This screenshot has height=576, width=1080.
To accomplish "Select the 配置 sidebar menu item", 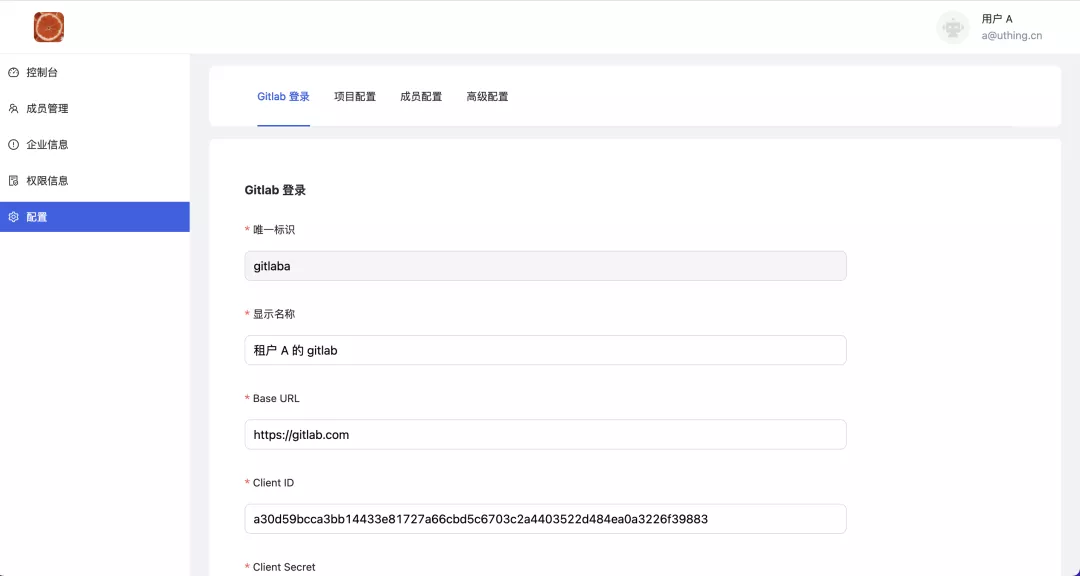I will coord(95,217).
